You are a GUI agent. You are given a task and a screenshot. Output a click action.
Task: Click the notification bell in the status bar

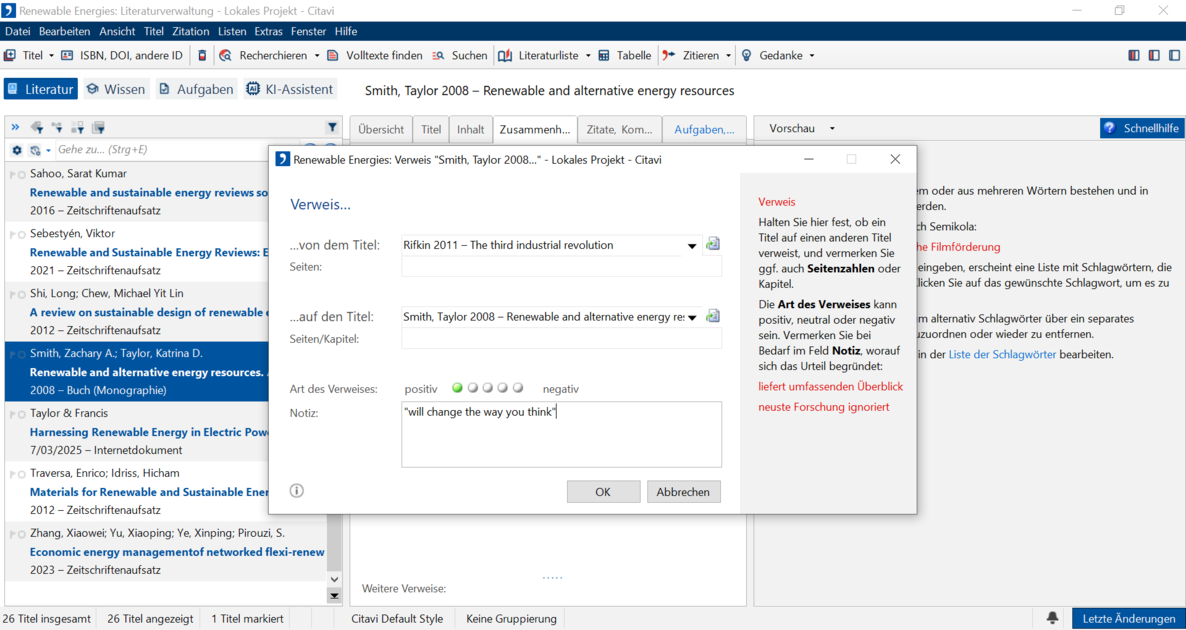pyautogui.click(x=1052, y=618)
